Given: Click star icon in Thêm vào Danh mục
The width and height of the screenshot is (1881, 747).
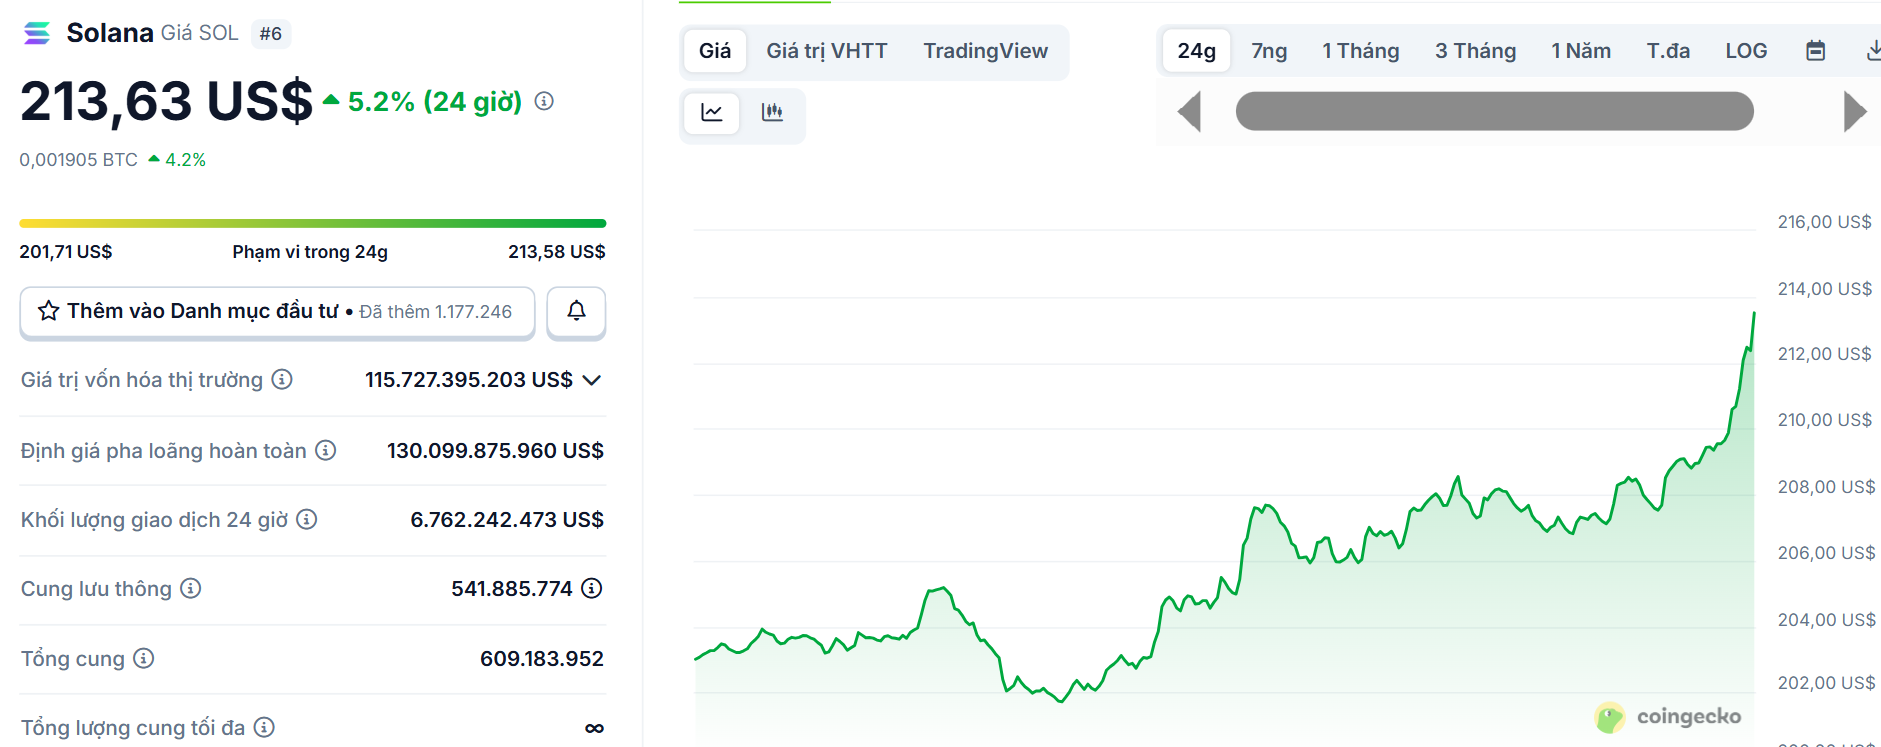Looking at the screenshot, I should (49, 311).
